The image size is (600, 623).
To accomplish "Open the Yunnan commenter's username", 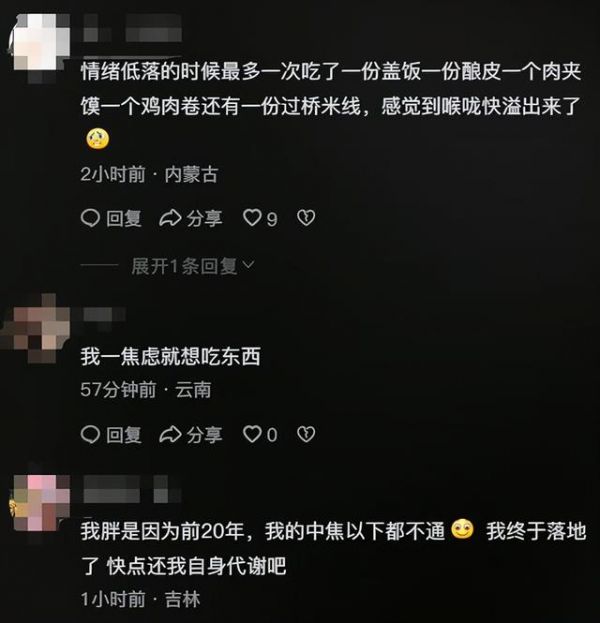I will coord(104,317).
